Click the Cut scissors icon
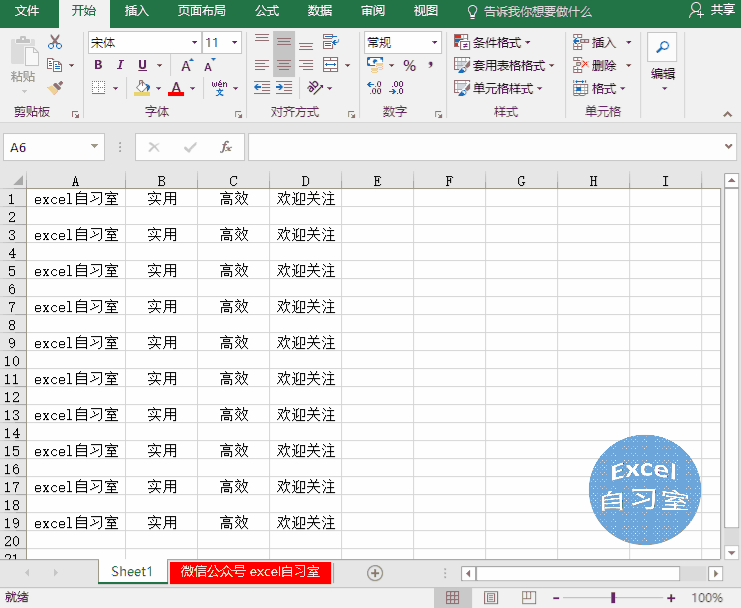The image size is (741, 608). tap(55, 42)
